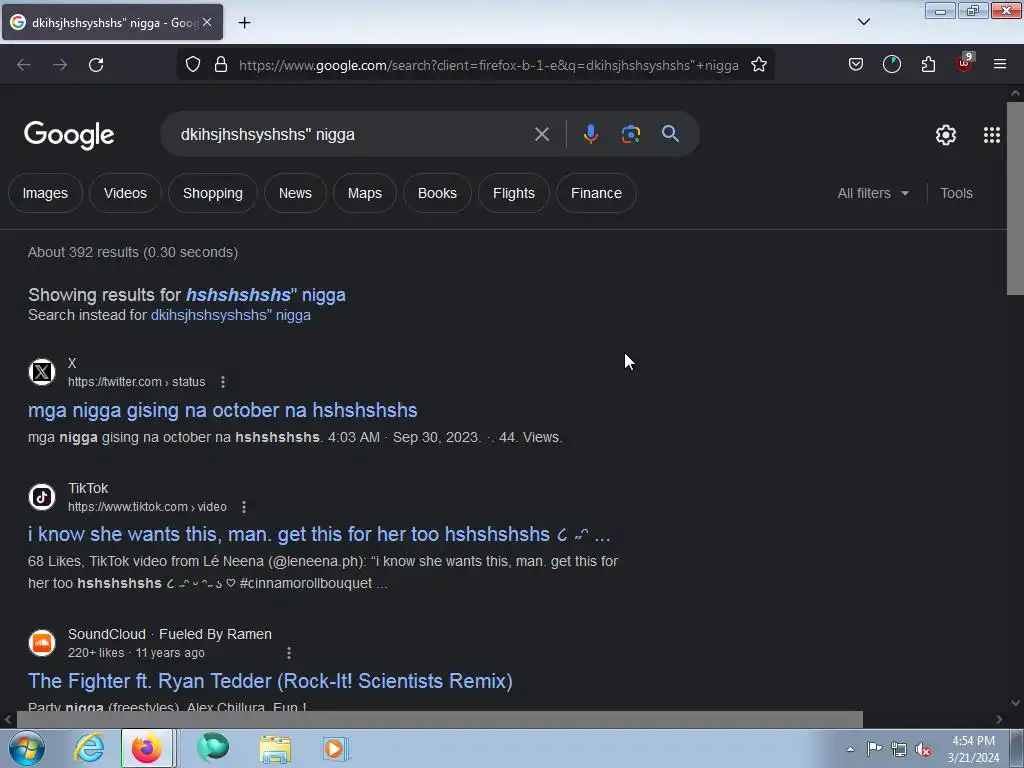Search instead for the original query link

coord(231,315)
